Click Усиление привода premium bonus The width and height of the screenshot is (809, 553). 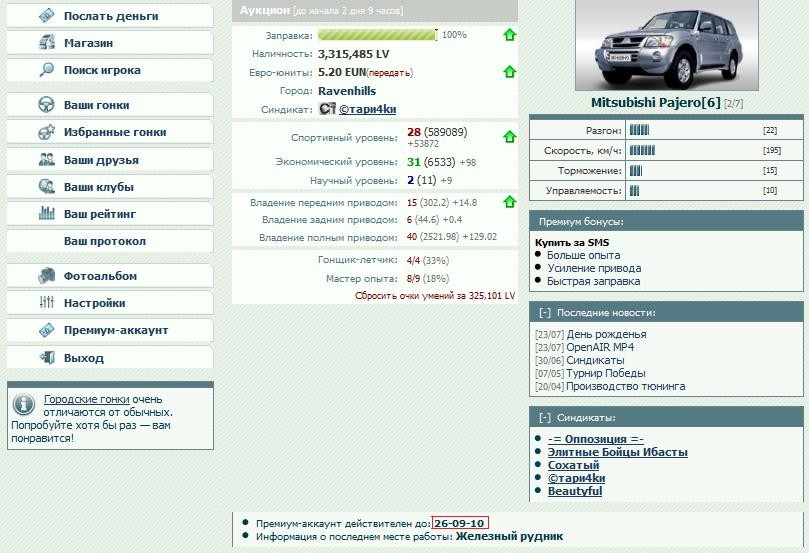tap(594, 268)
